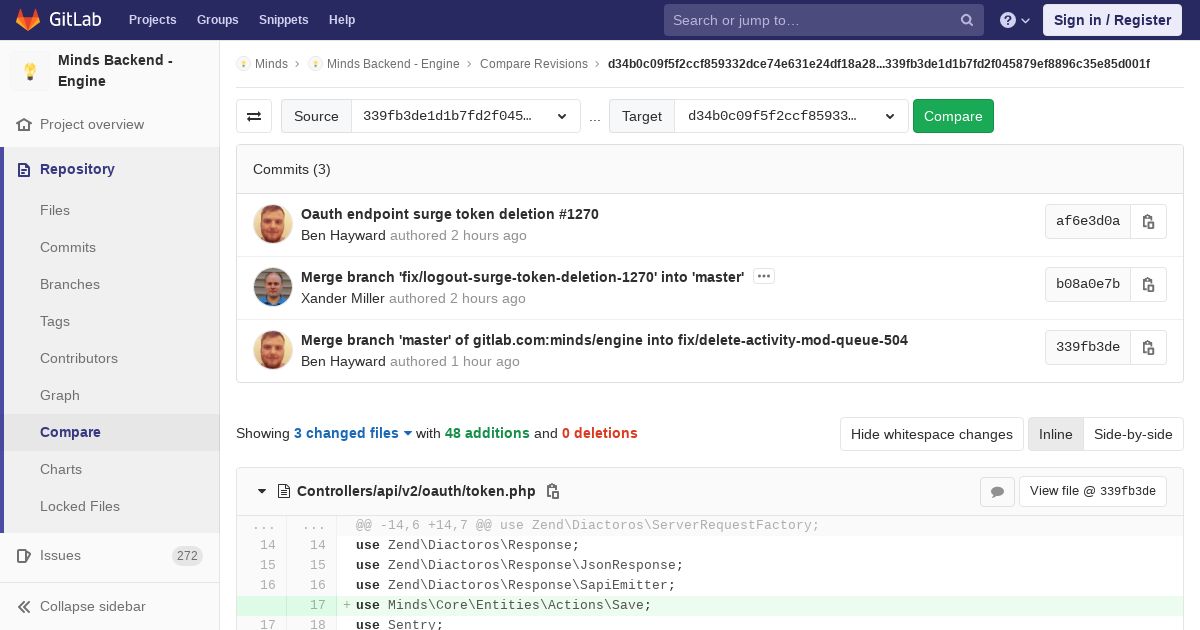Collapse the token.php diff section
1200x630 pixels.
[x=262, y=491]
